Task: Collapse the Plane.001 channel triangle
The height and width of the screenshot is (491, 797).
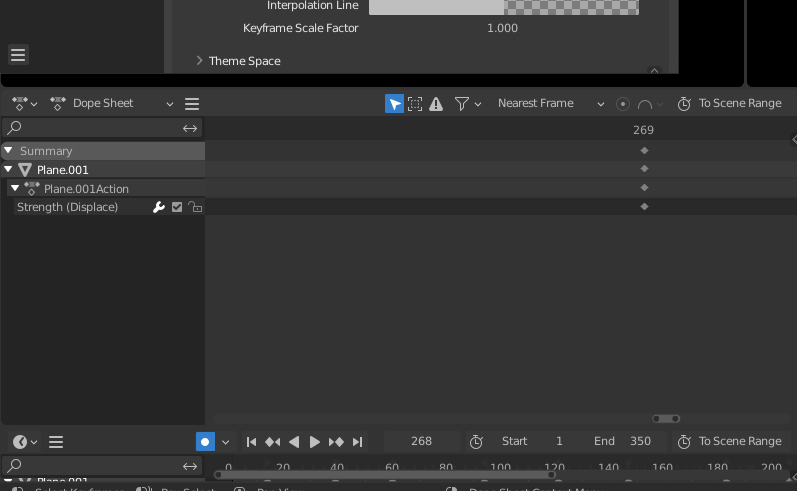Action: pyautogui.click(x=8, y=169)
